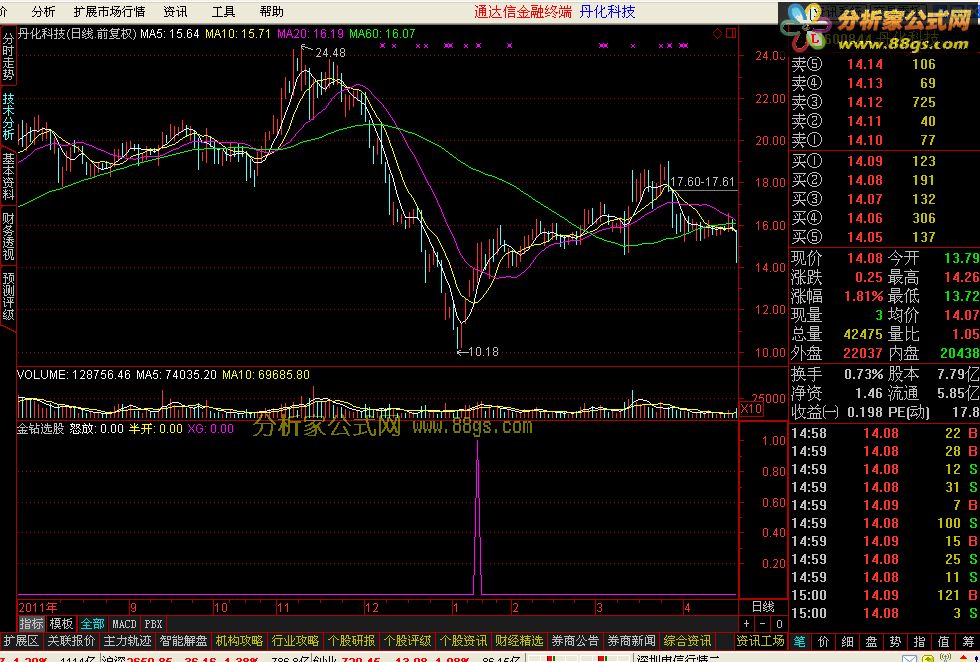This screenshot has height=662, width=980.
Task: Open the 券商公告 bottom tab
Action: coord(575,641)
